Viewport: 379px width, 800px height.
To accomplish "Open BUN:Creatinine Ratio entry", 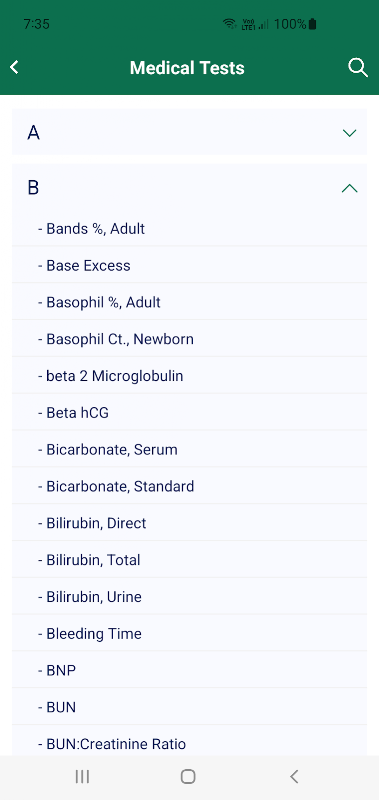I will [x=189, y=743].
